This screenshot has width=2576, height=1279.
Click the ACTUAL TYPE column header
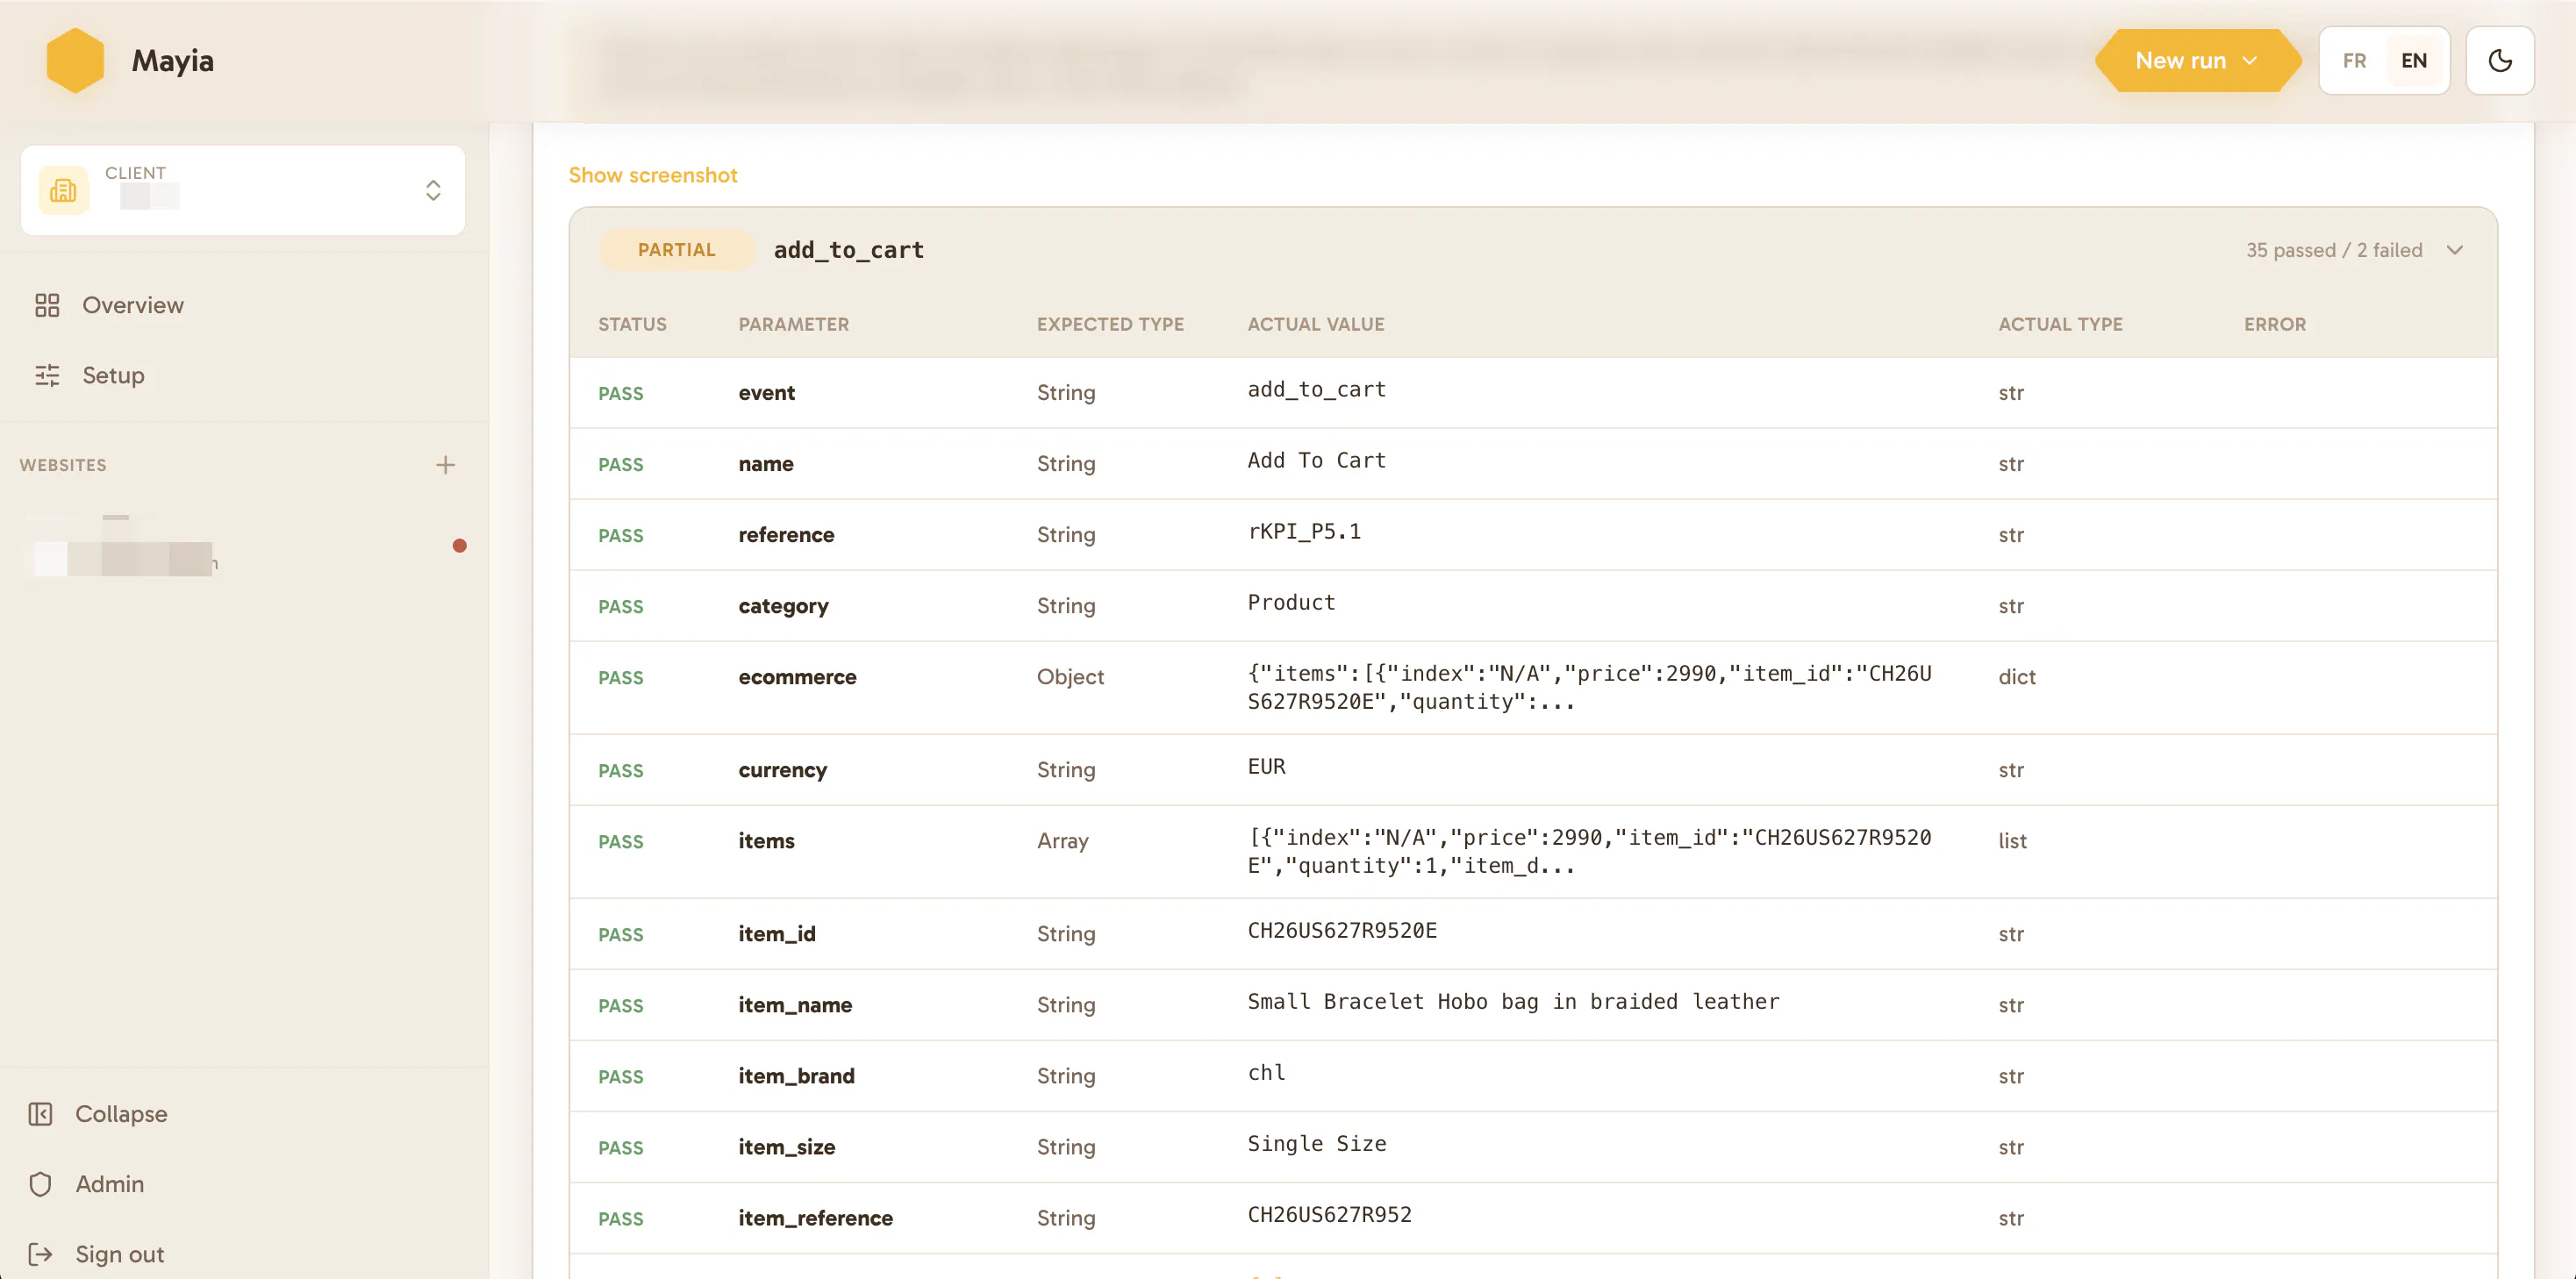point(2060,324)
